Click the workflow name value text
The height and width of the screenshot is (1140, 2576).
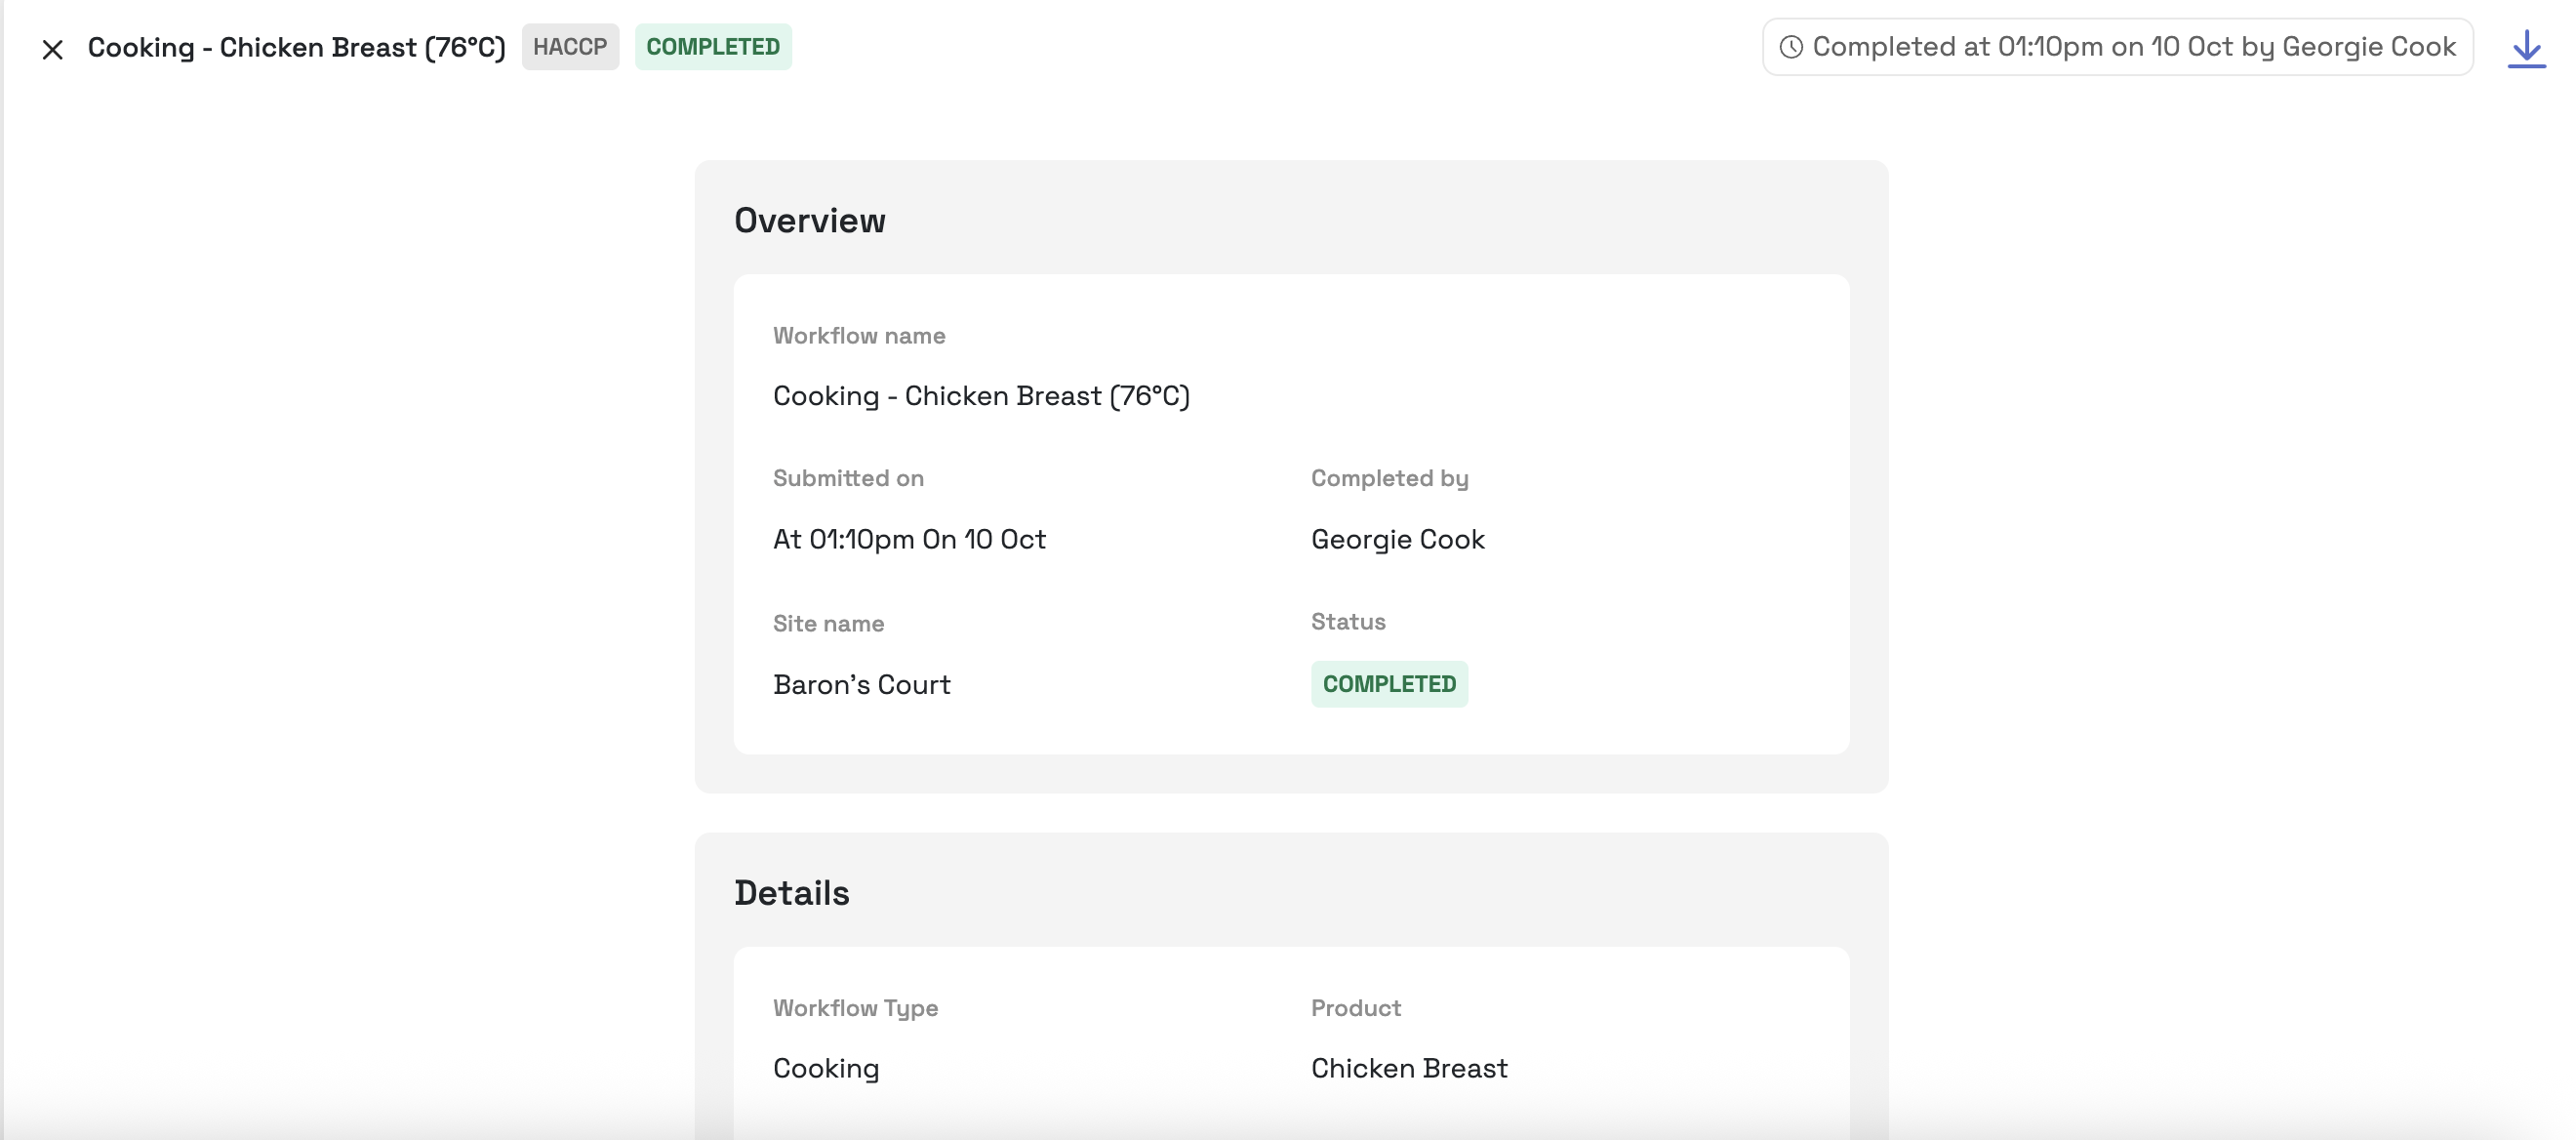click(x=980, y=396)
